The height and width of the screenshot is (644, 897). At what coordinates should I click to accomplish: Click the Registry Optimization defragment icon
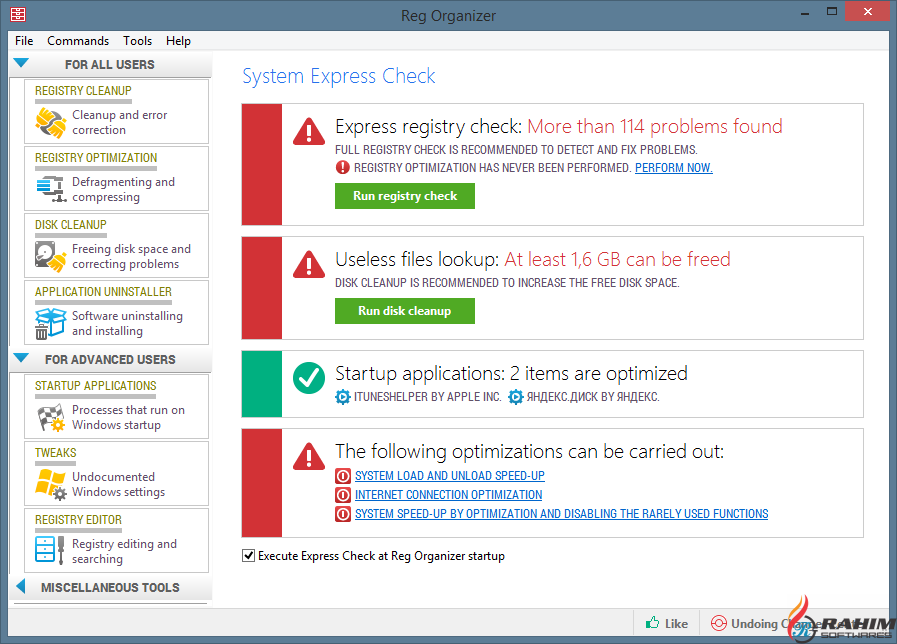pos(50,189)
